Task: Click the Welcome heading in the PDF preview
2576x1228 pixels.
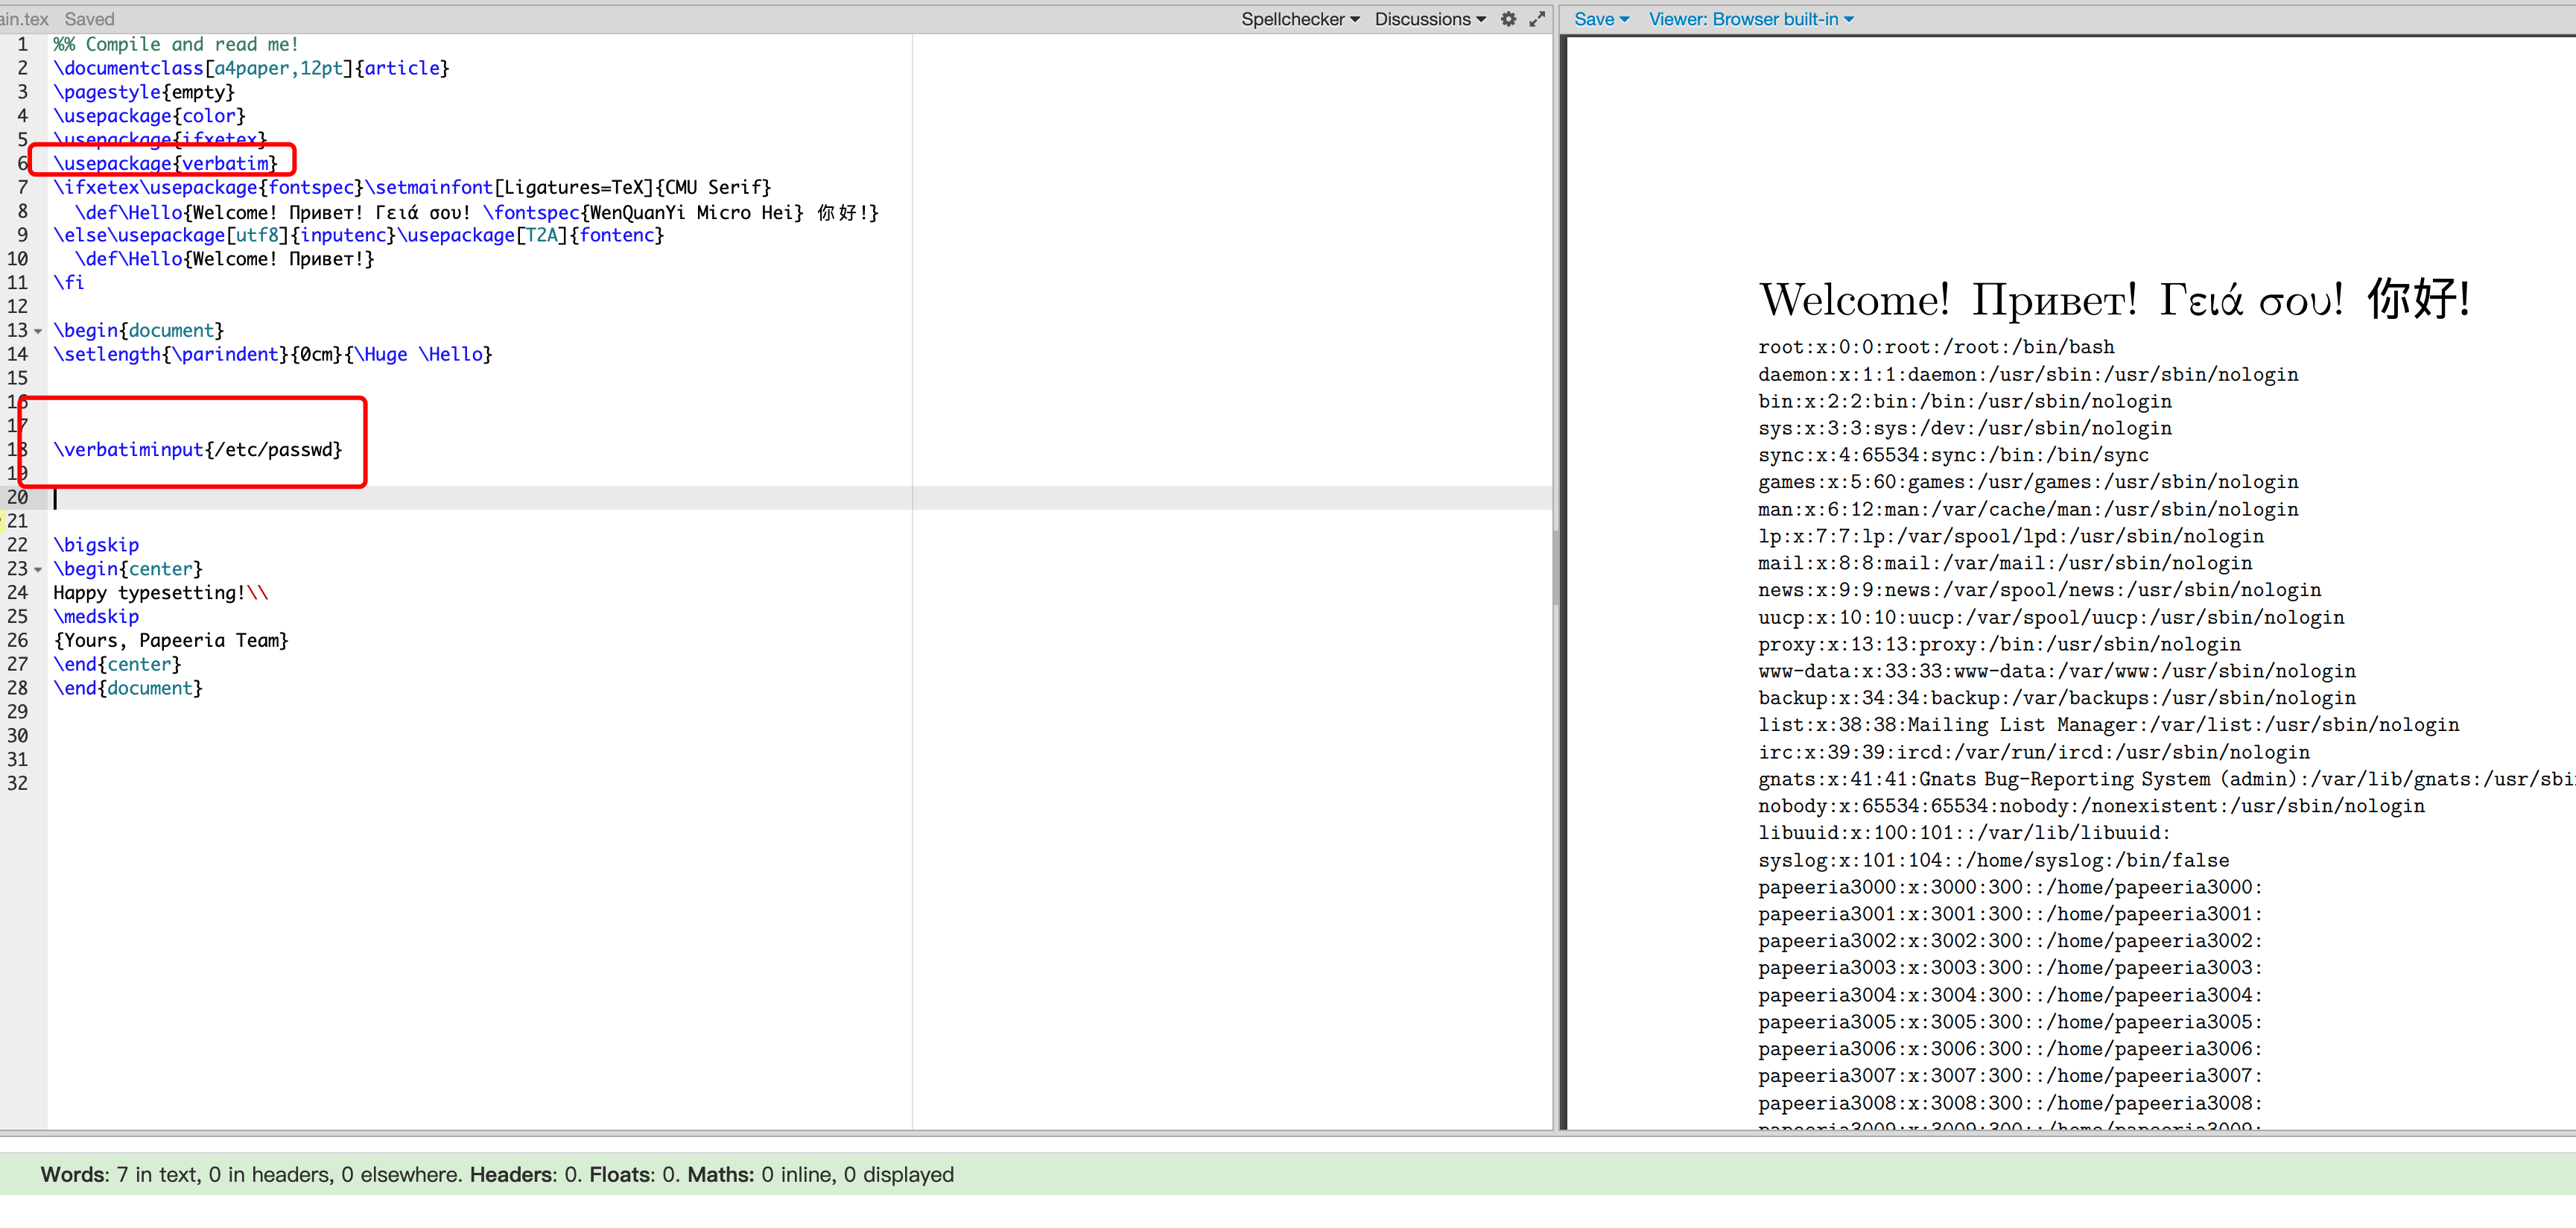Action: pyautogui.click(x=2113, y=299)
